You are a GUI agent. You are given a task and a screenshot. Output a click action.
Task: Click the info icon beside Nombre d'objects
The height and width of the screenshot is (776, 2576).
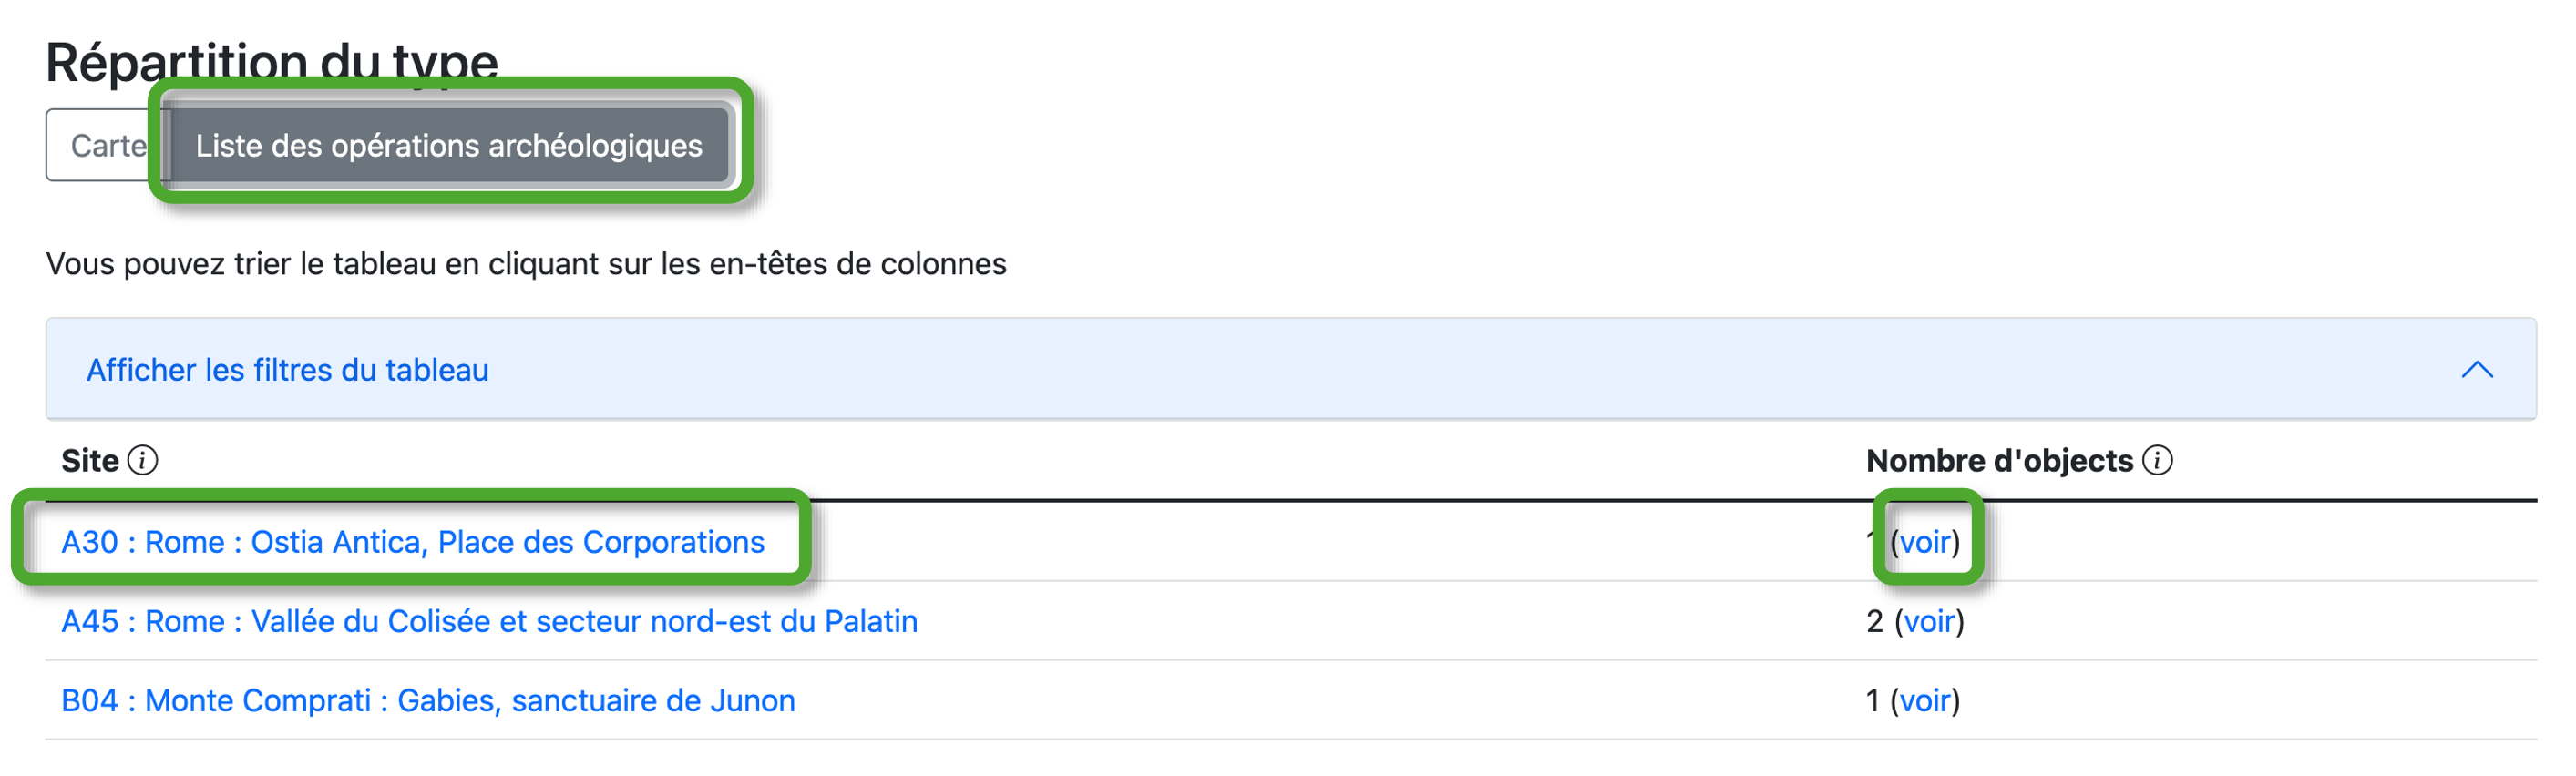click(2158, 460)
